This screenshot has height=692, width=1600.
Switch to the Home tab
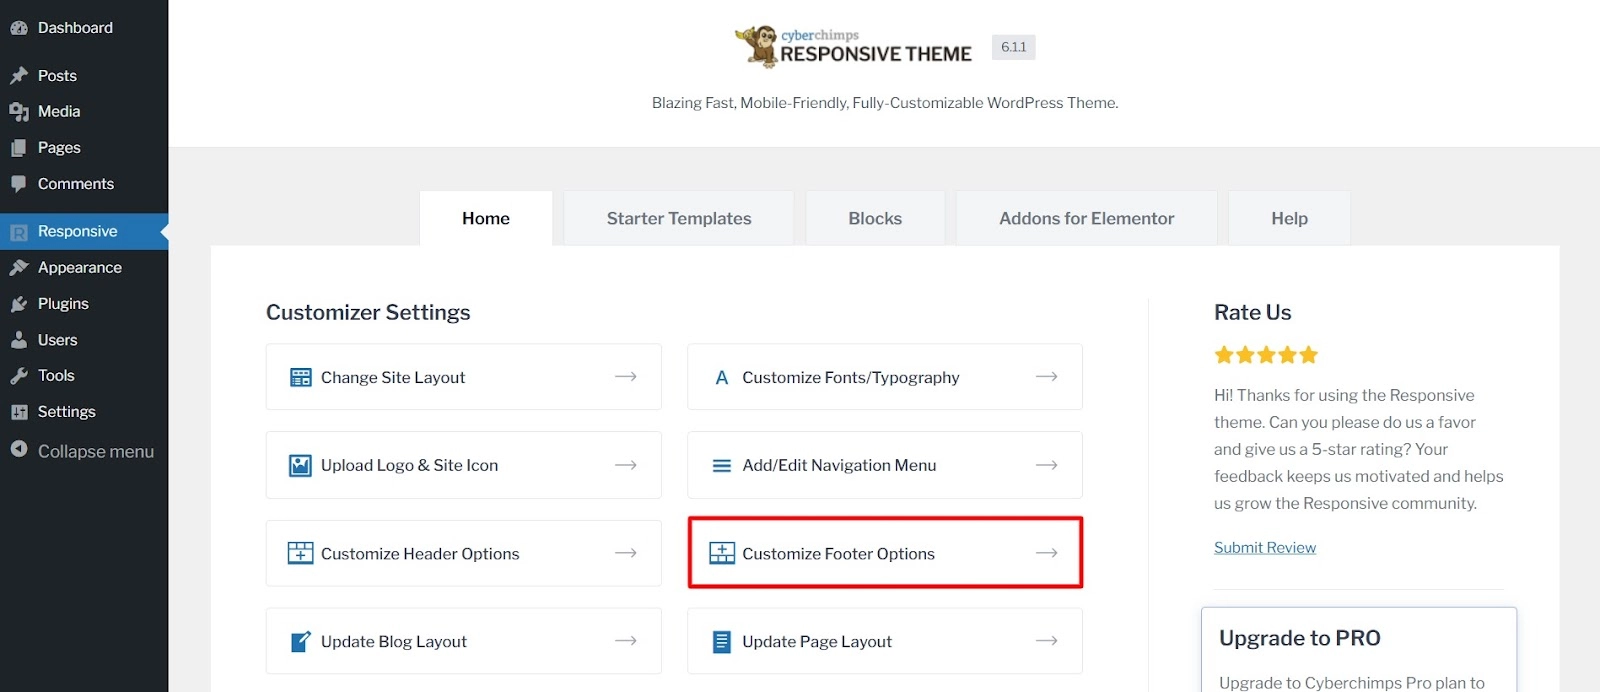point(486,218)
